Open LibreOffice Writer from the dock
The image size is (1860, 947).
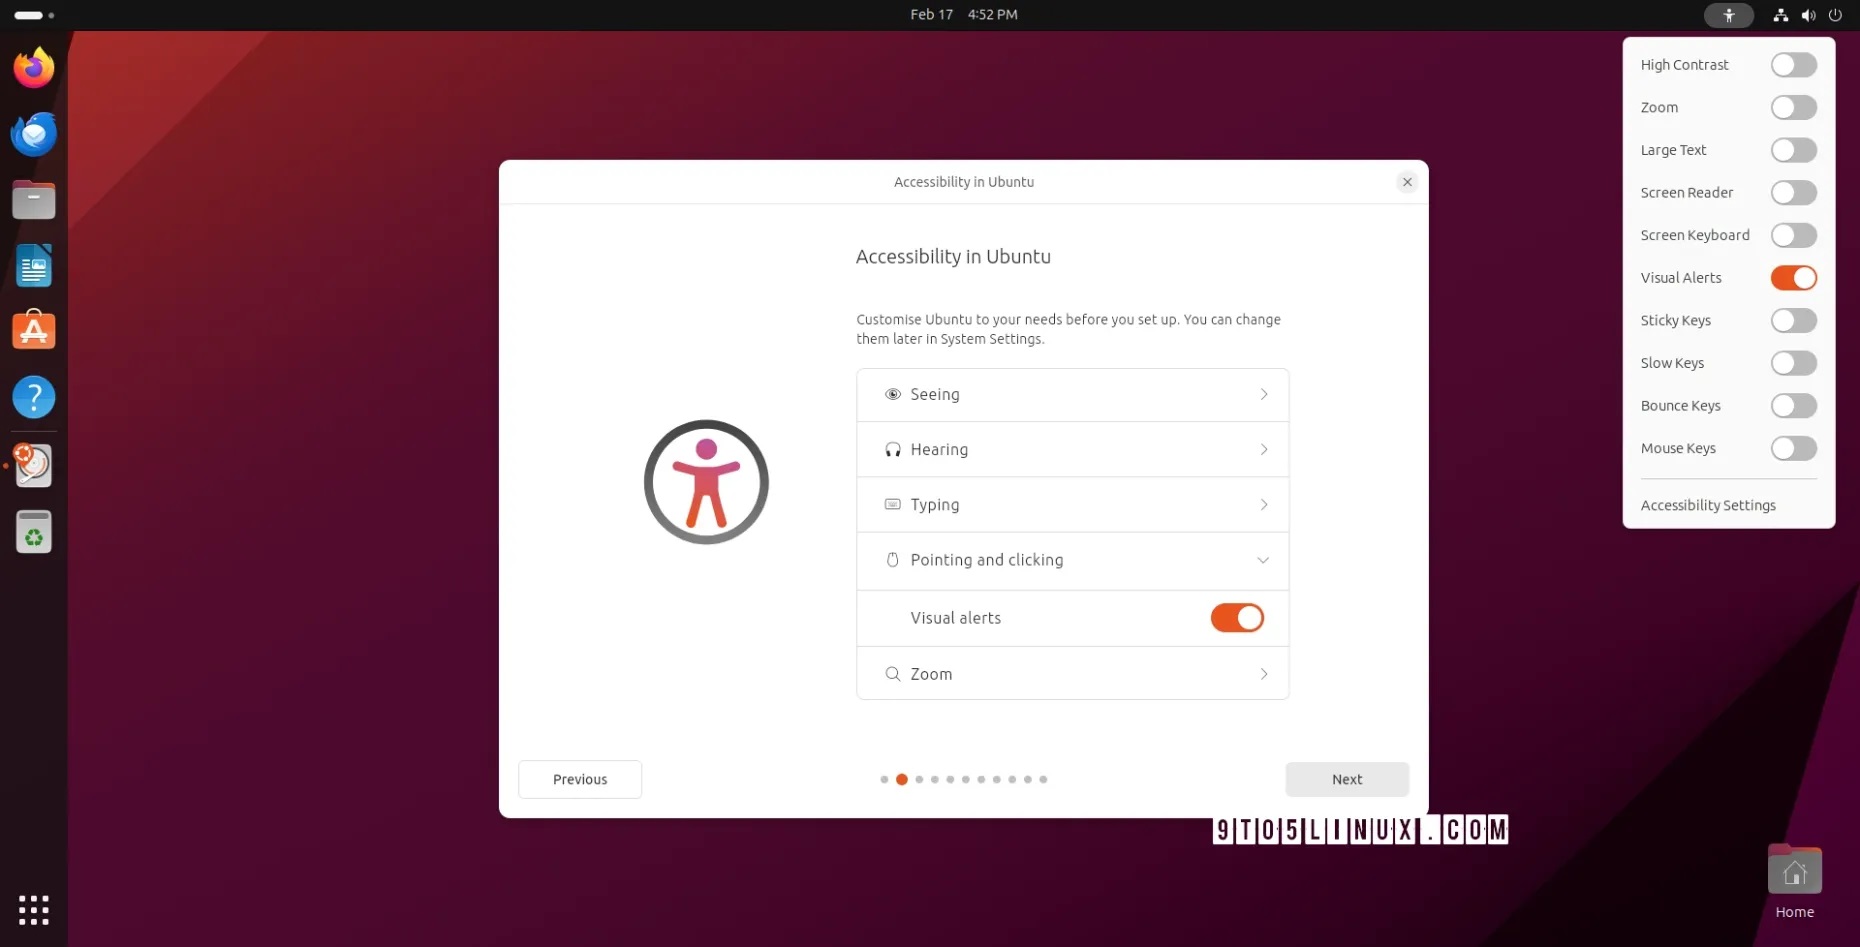(34, 266)
